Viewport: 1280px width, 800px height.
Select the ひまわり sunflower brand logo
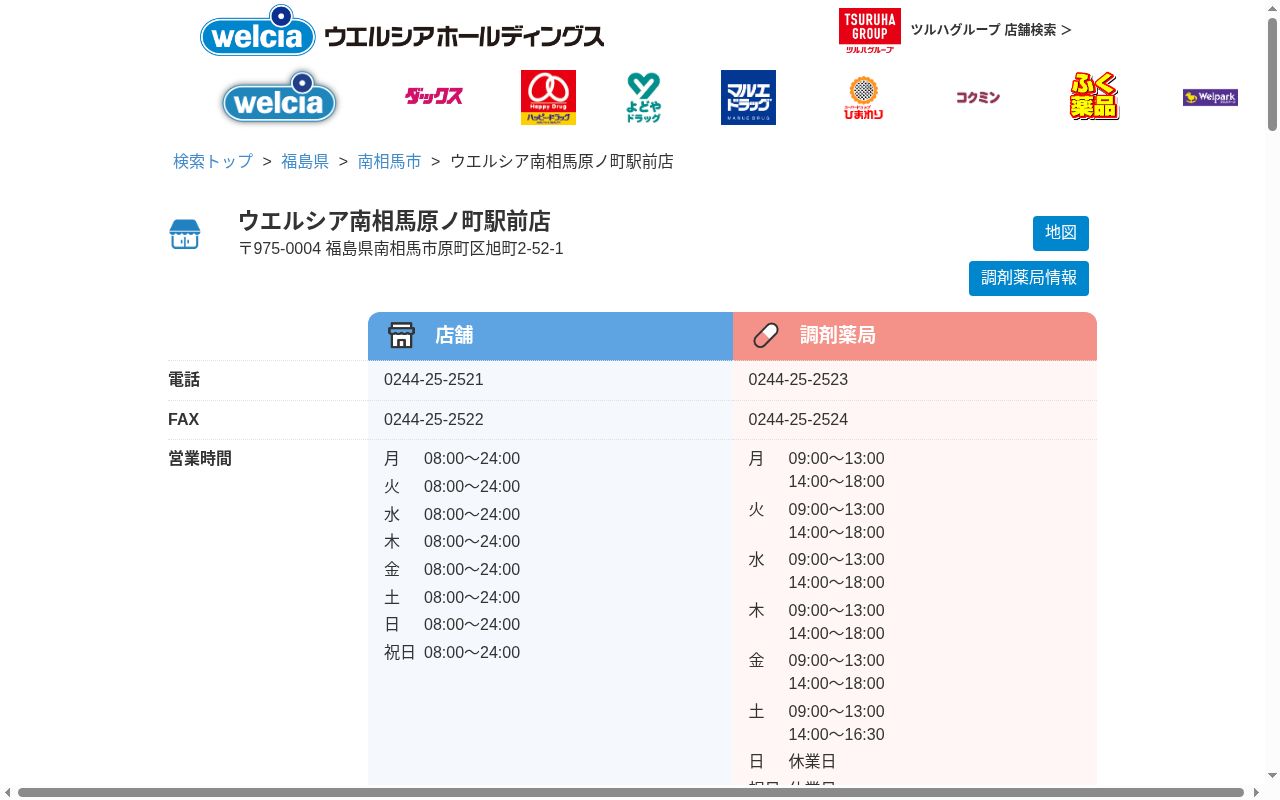(863, 97)
